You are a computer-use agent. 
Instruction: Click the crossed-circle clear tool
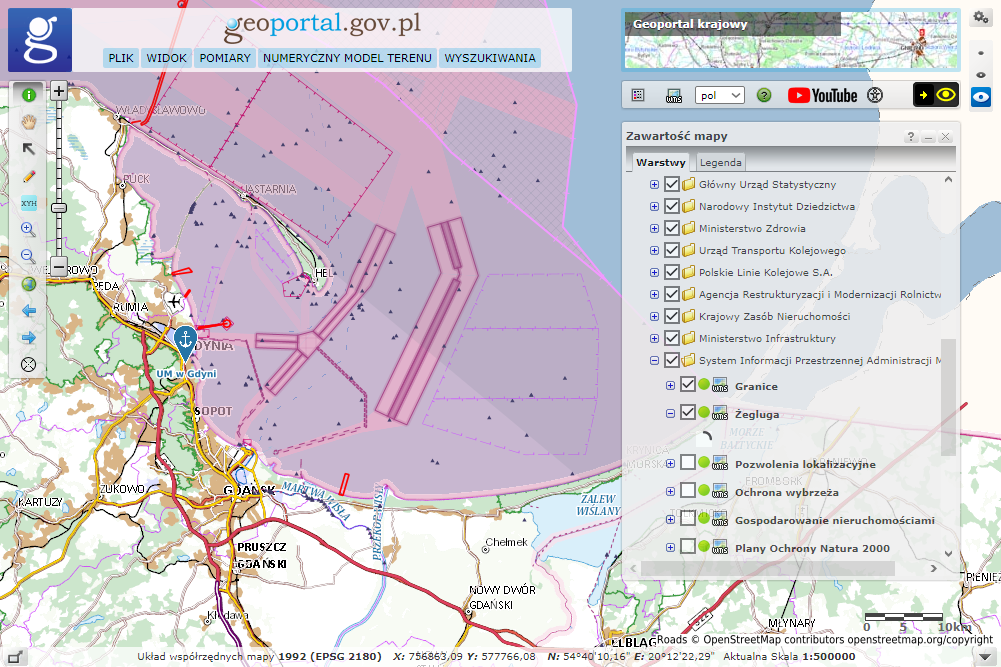[x=29, y=364]
